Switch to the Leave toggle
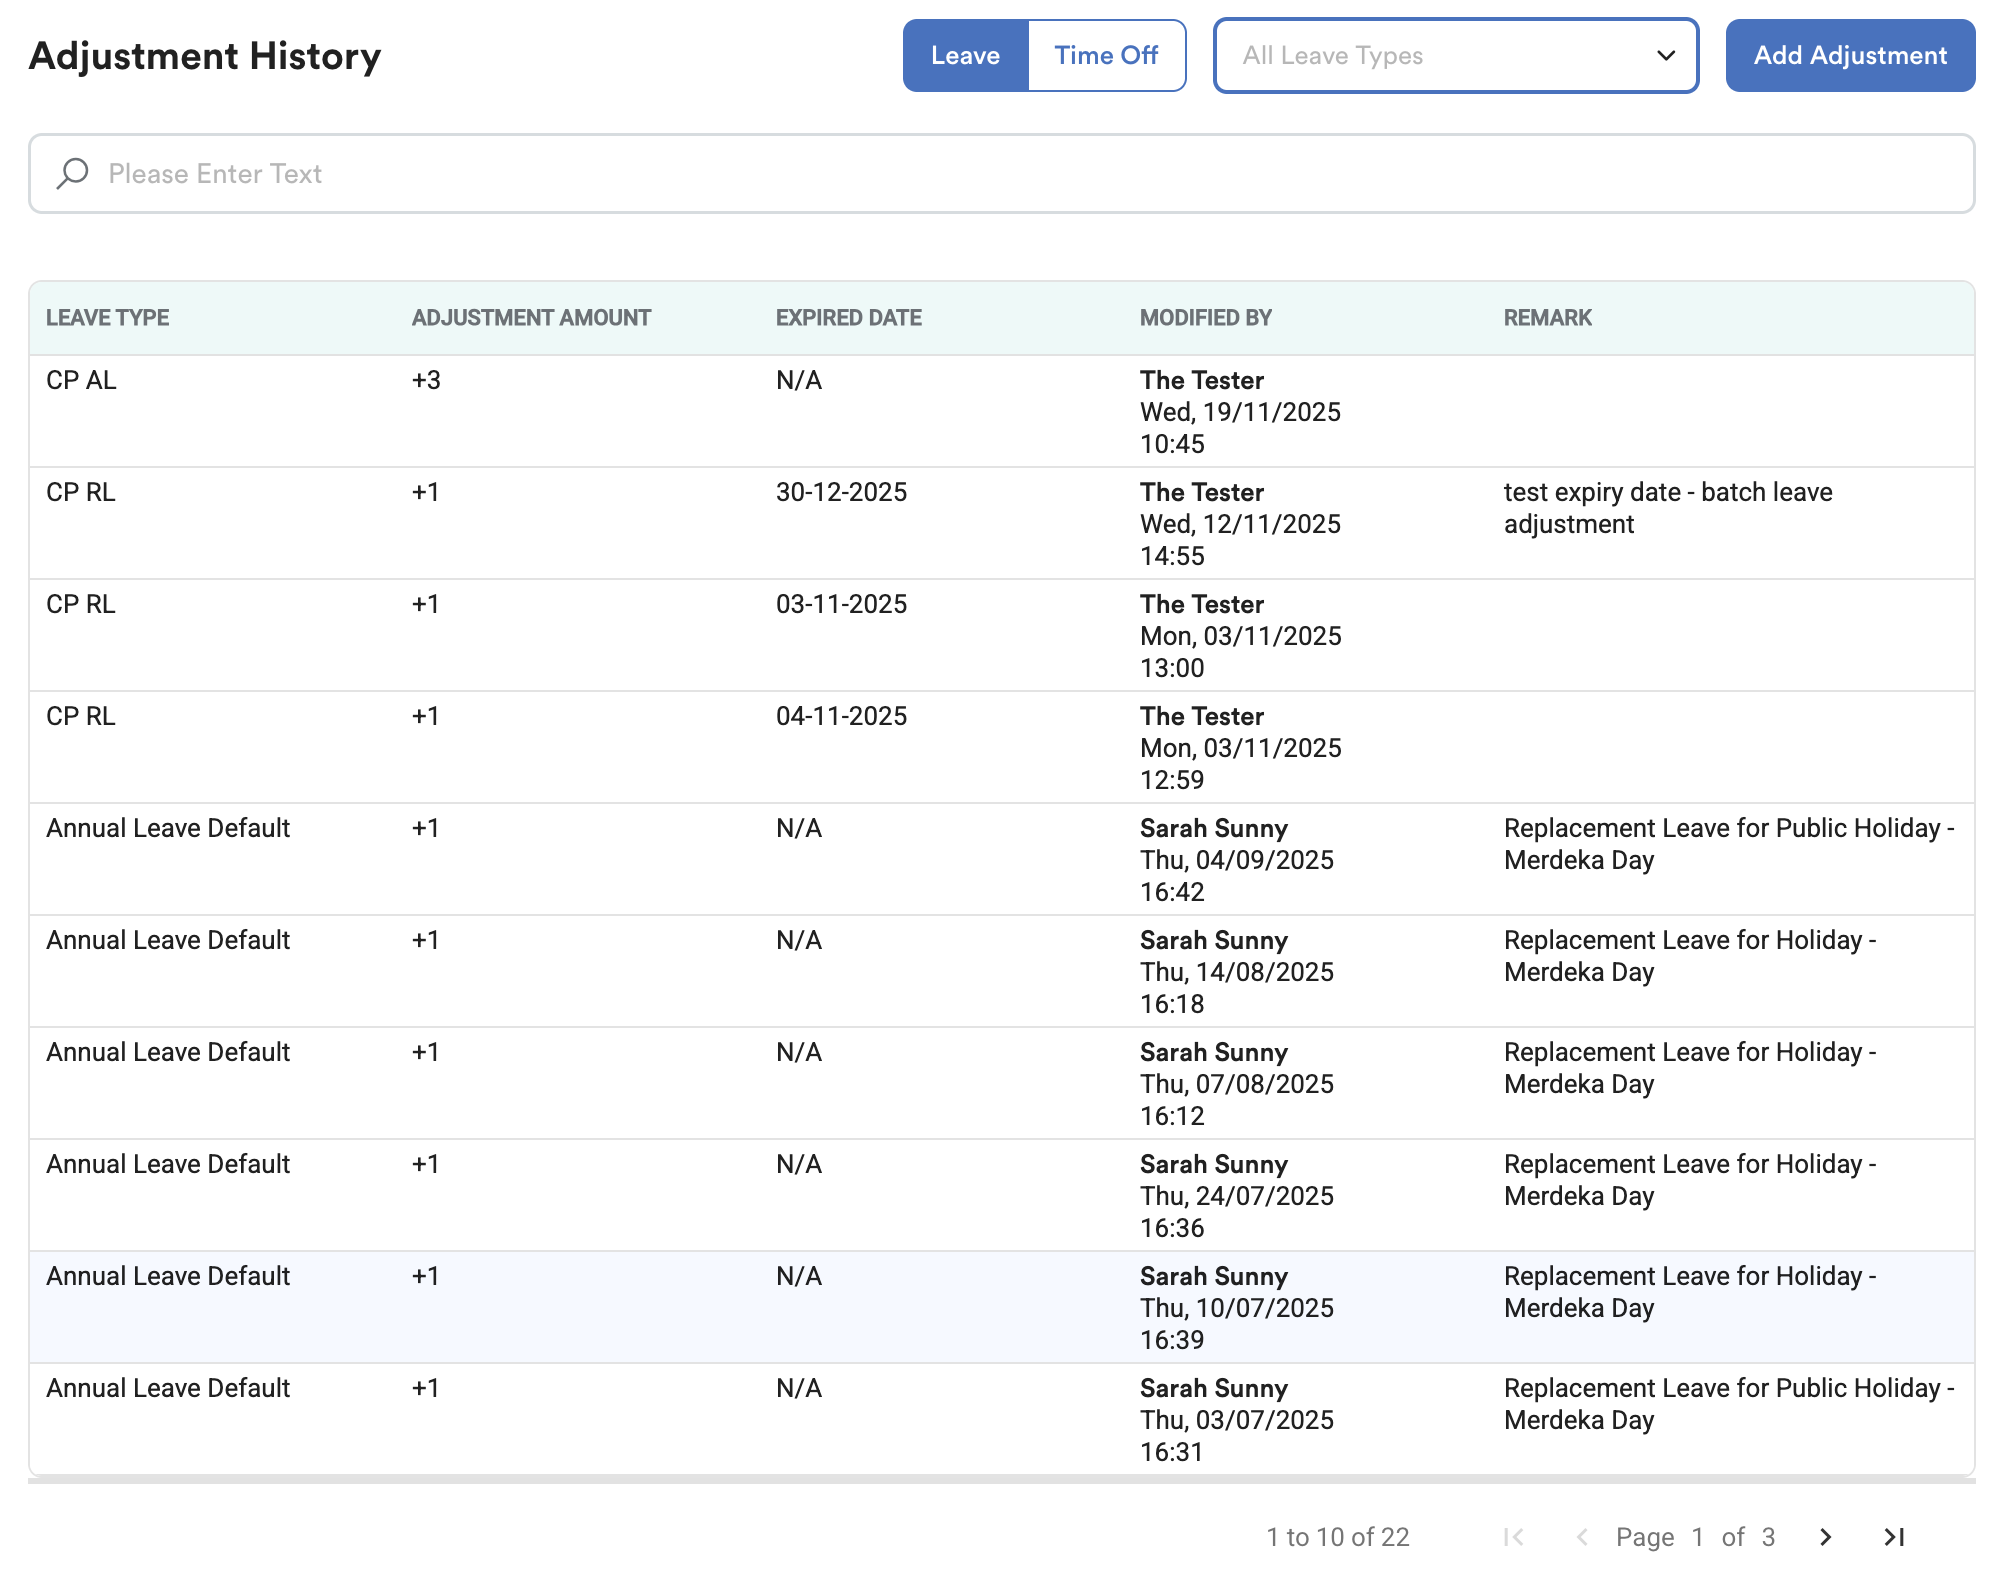The image size is (2006, 1574). (965, 56)
